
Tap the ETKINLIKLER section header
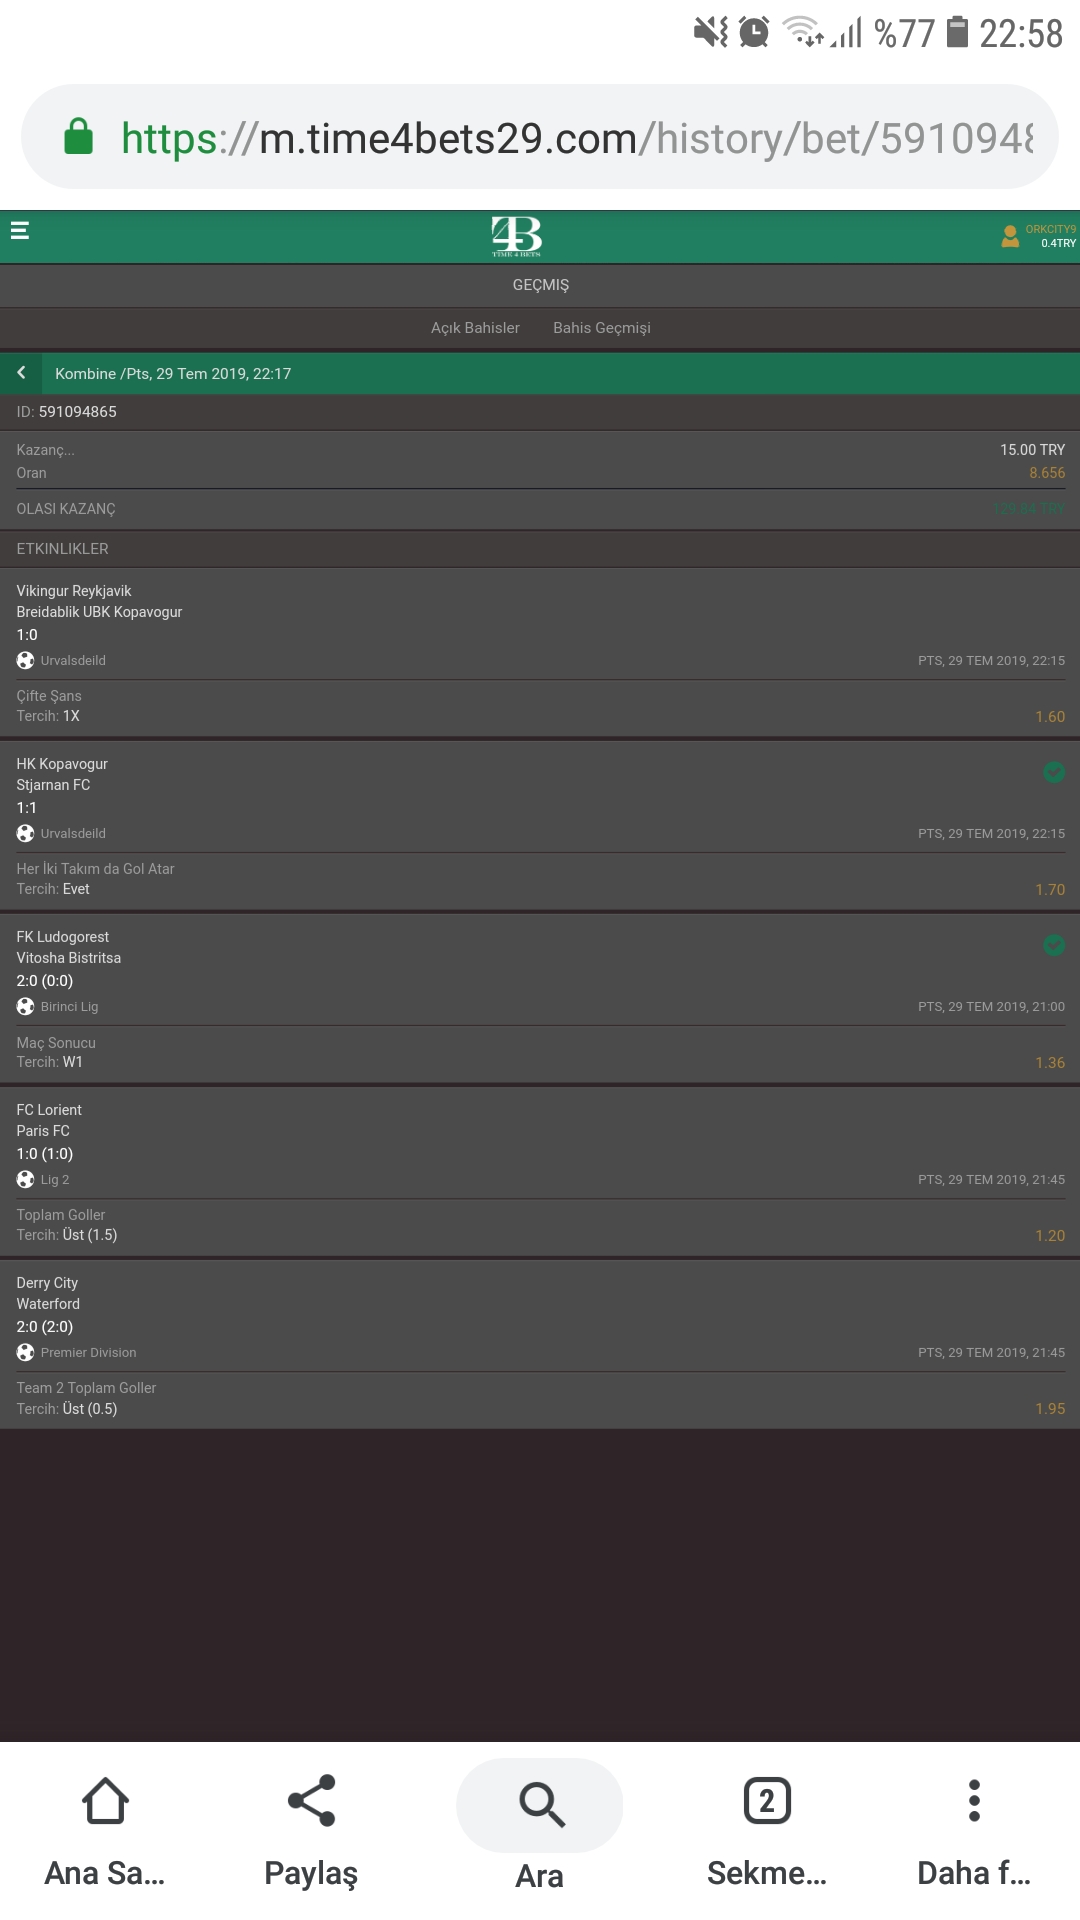(x=62, y=549)
